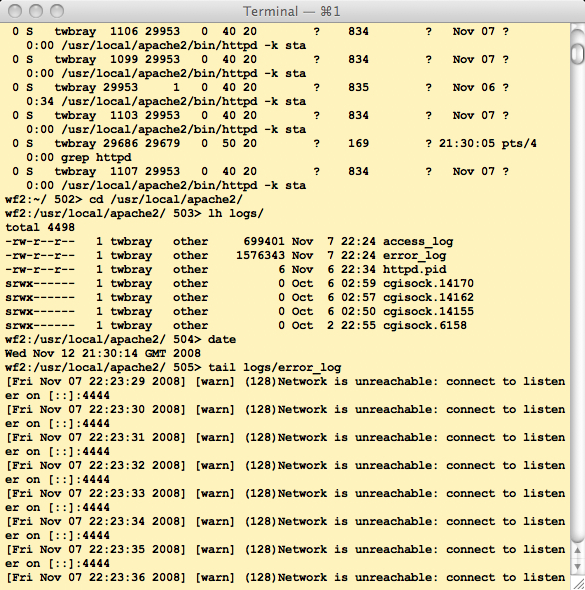Viewport: 585px width, 590px height.
Task: Click the '22:34' time on httpd.pid row
Action: [x=358, y=269]
